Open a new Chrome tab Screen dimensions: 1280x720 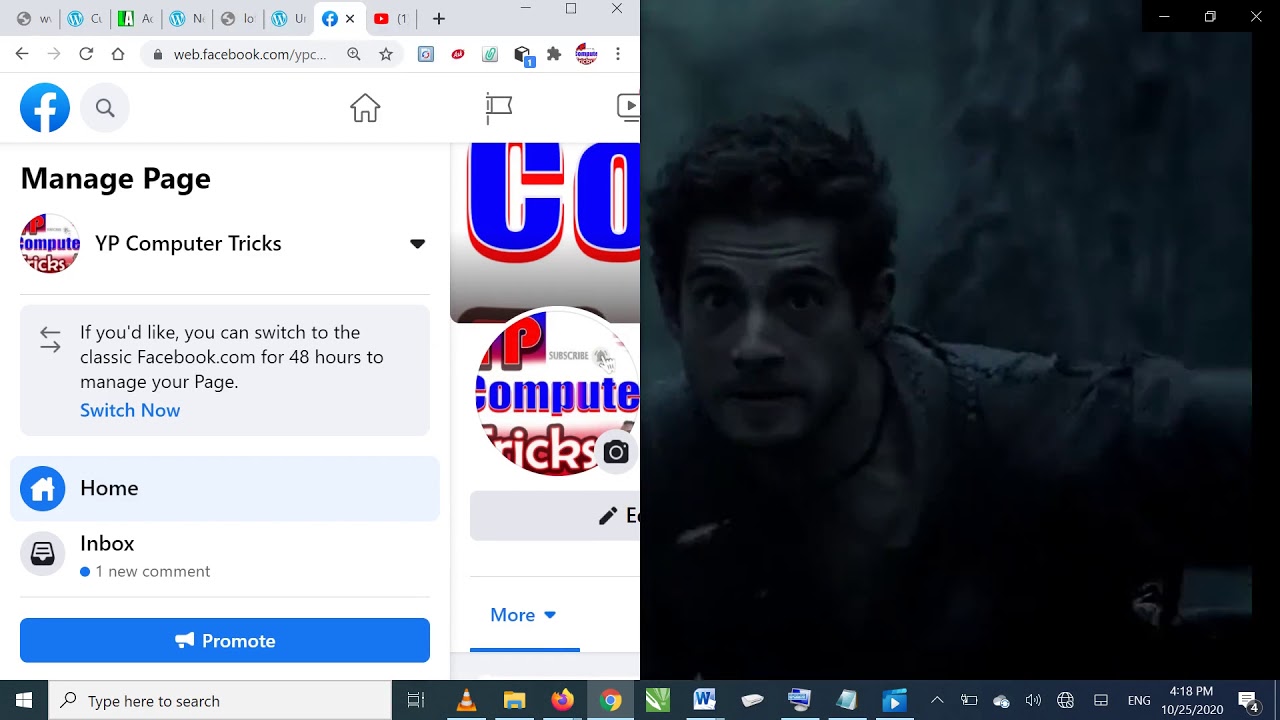[x=438, y=19]
